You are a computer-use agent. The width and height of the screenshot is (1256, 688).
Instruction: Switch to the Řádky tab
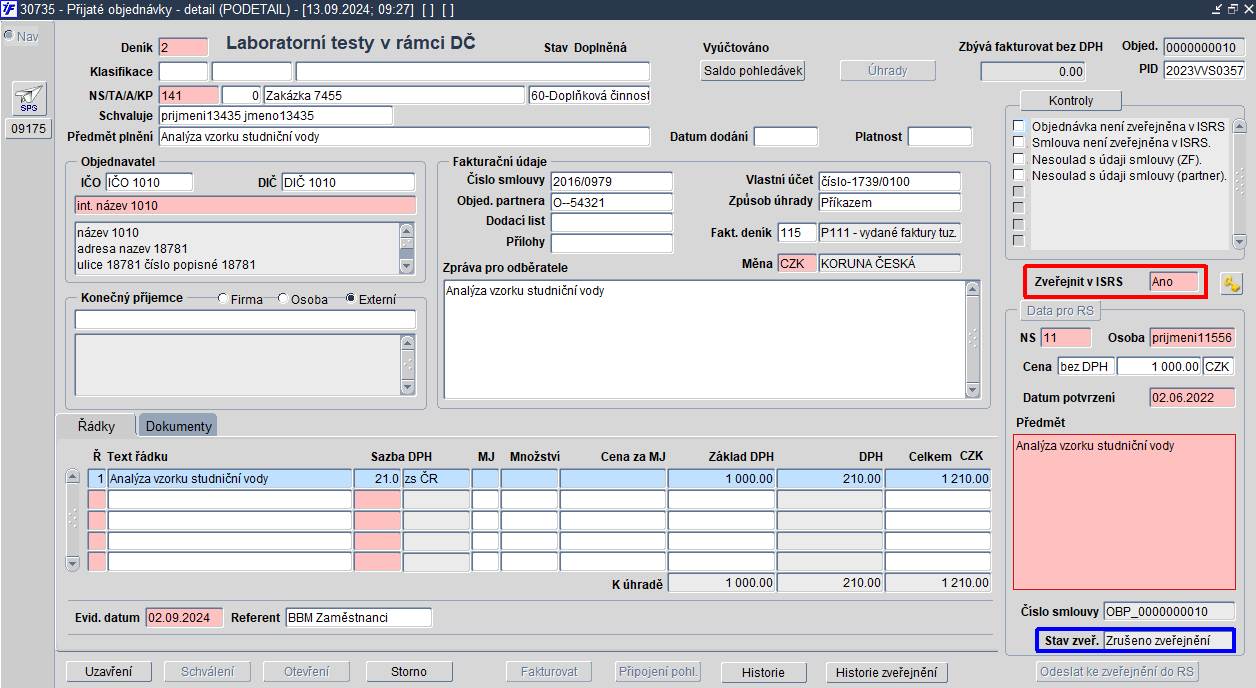96,426
